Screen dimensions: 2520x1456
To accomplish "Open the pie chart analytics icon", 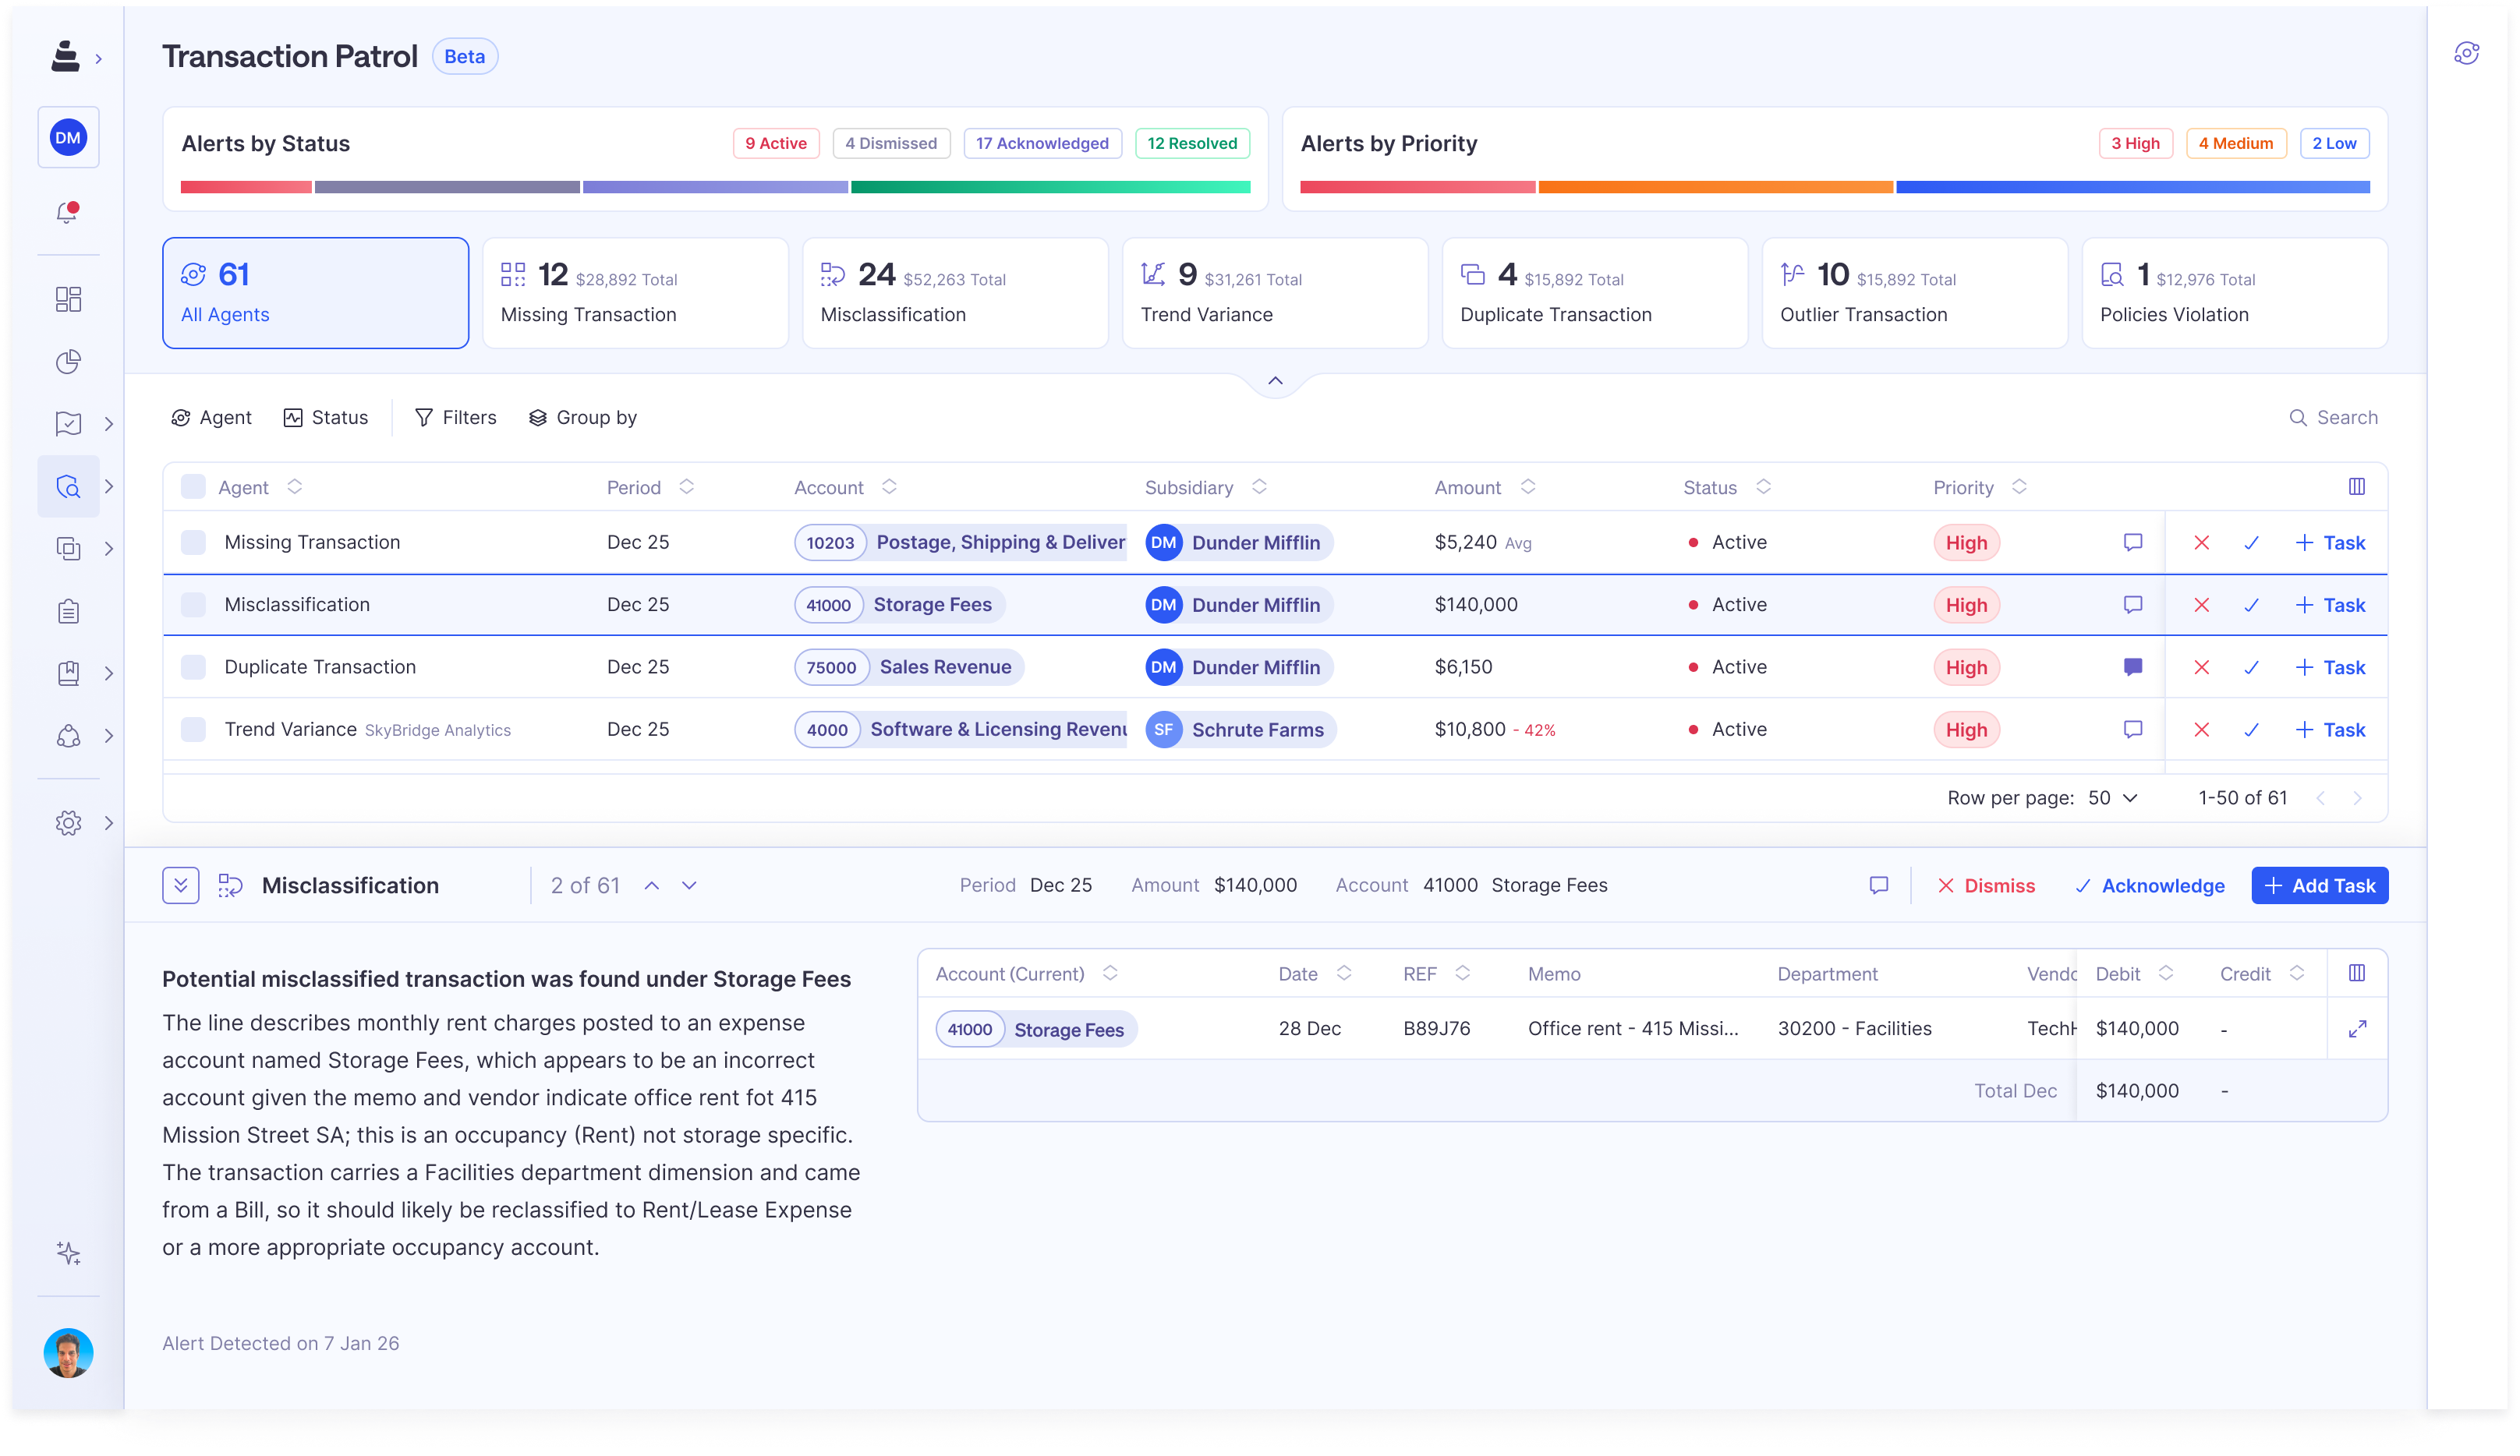I will point(67,362).
